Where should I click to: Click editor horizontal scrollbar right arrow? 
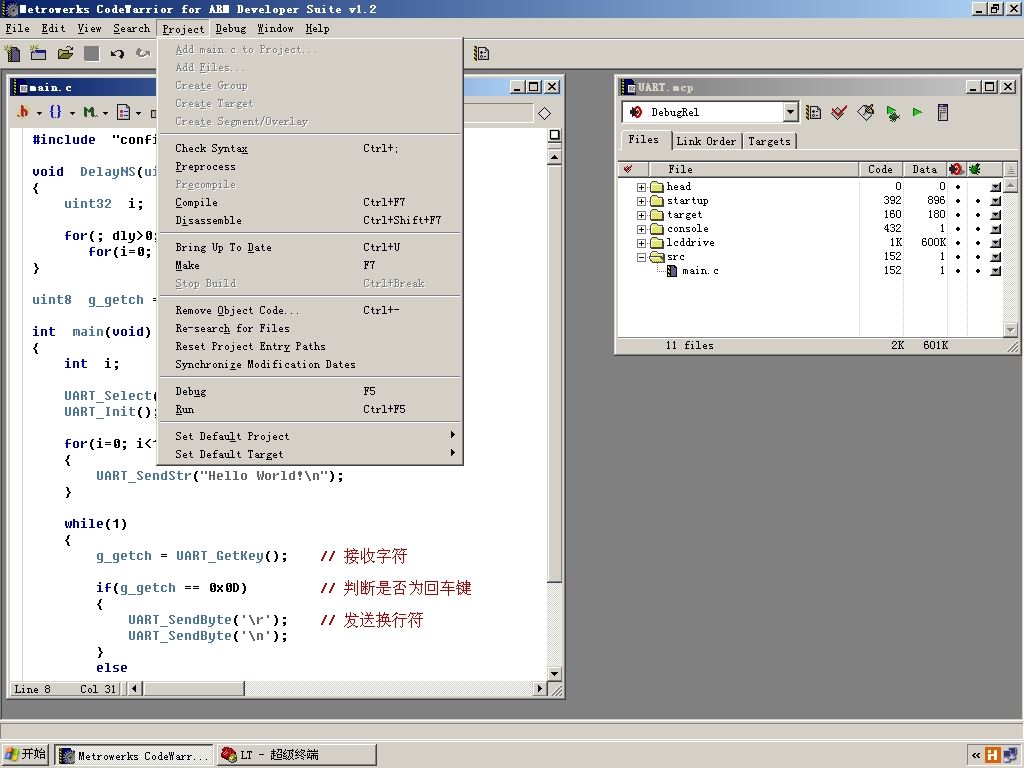540,688
